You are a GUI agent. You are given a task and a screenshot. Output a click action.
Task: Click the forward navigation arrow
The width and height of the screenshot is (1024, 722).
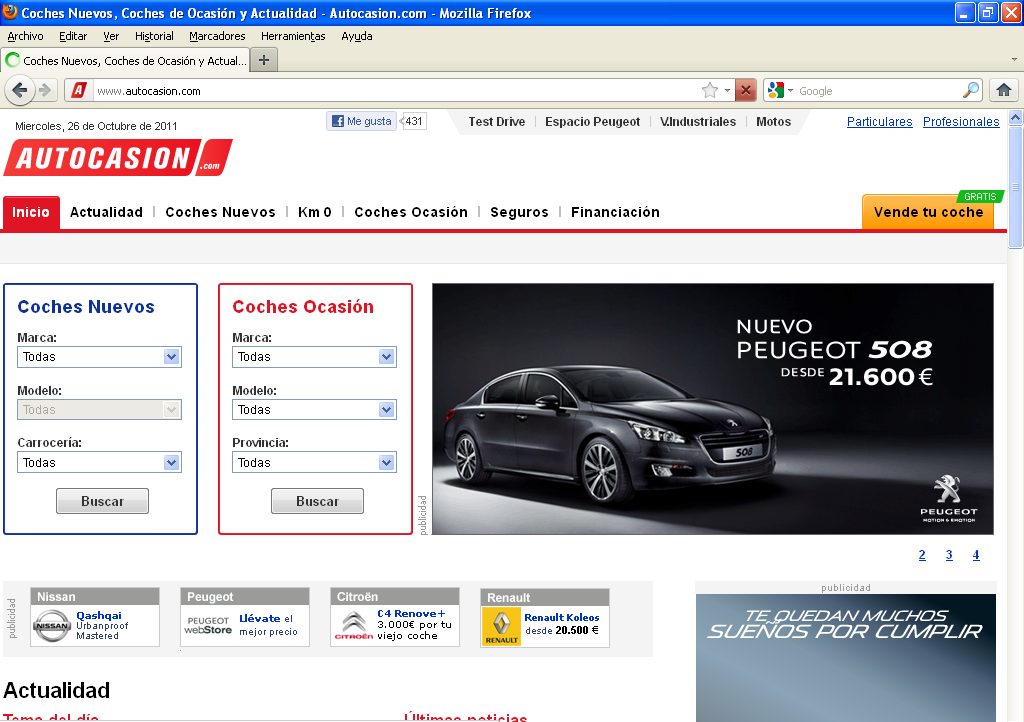[x=45, y=90]
